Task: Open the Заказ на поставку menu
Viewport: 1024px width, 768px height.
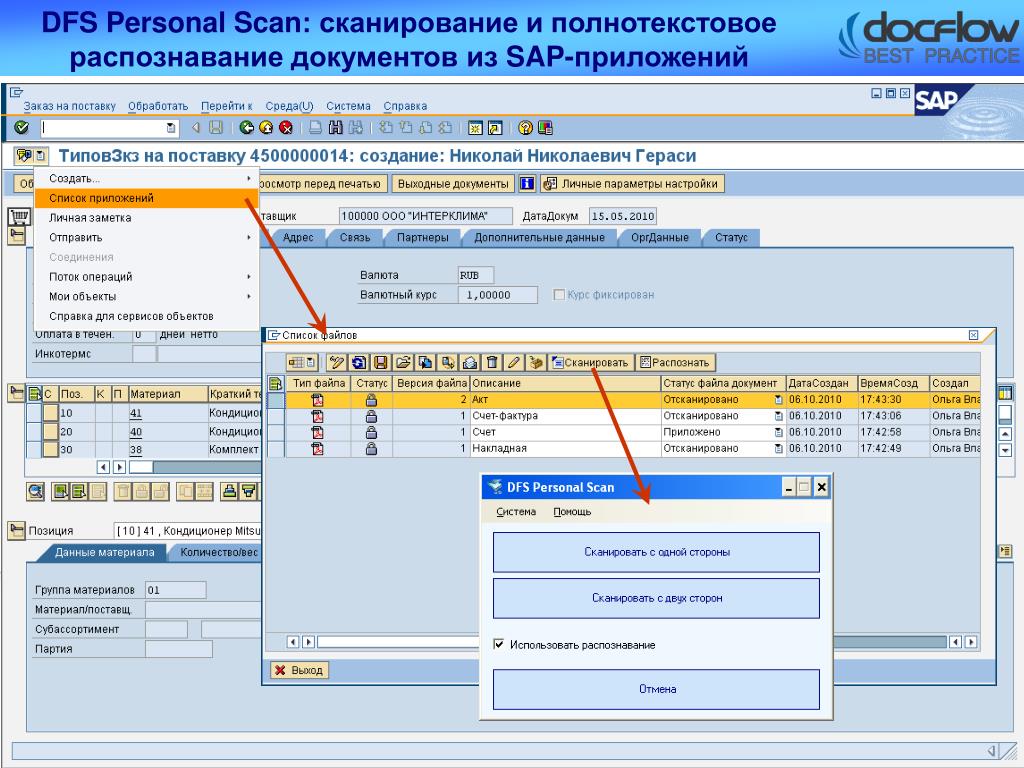Action: point(70,106)
